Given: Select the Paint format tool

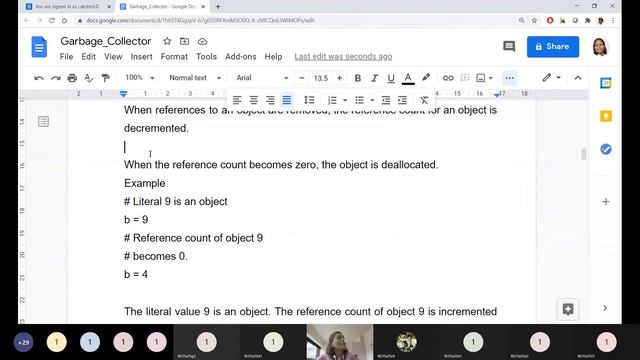Looking at the screenshot, I should point(105,78).
